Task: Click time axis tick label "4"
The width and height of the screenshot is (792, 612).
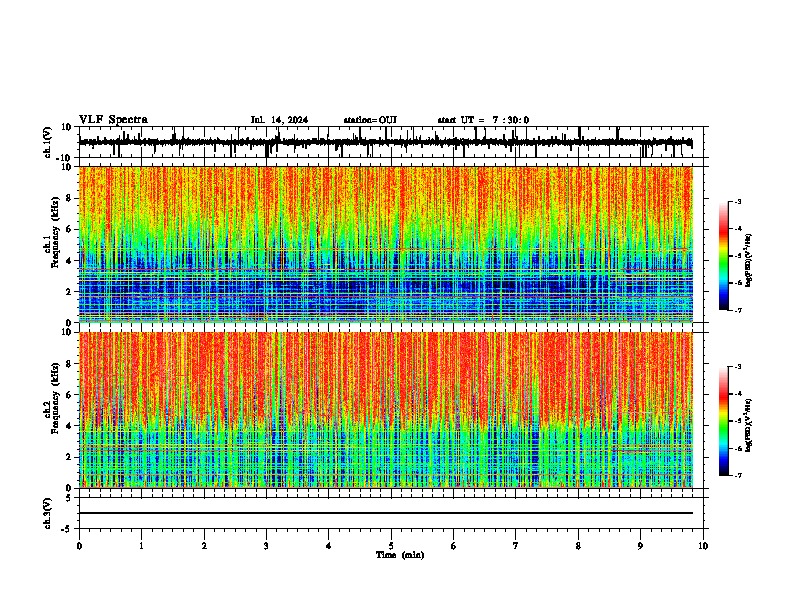Action: 329,546
